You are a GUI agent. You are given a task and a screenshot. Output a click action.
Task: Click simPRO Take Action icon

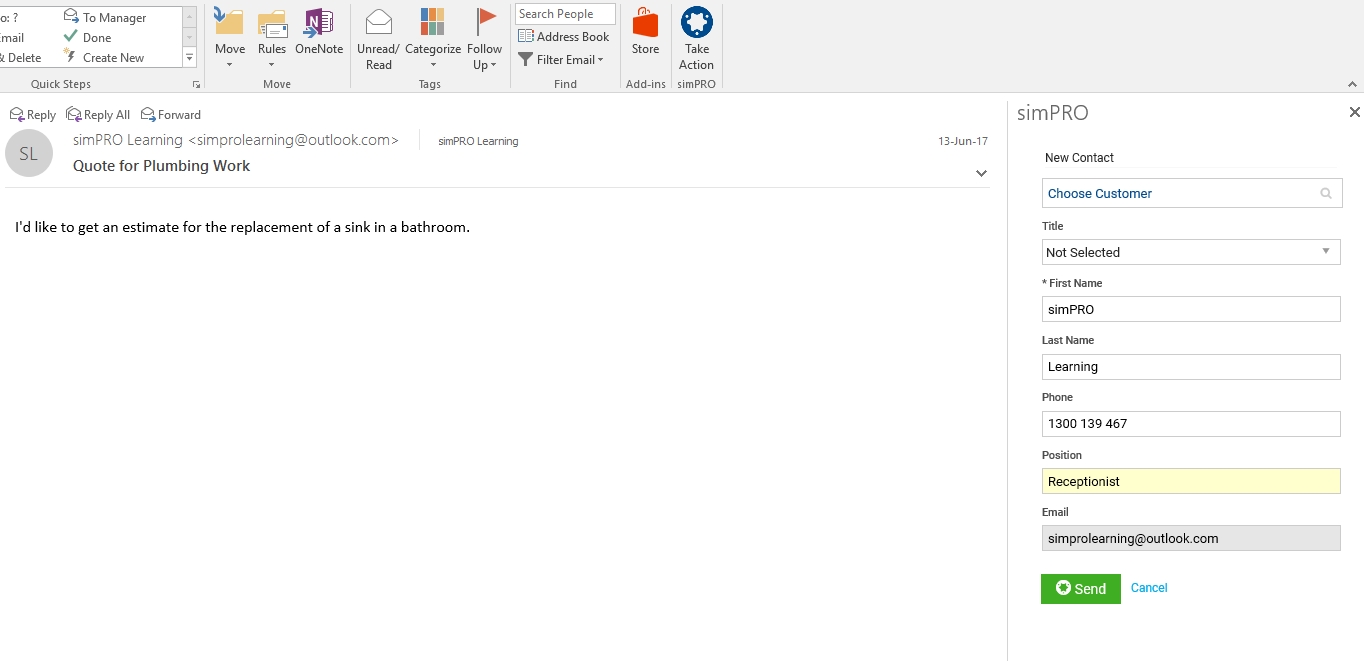coord(696,38)
